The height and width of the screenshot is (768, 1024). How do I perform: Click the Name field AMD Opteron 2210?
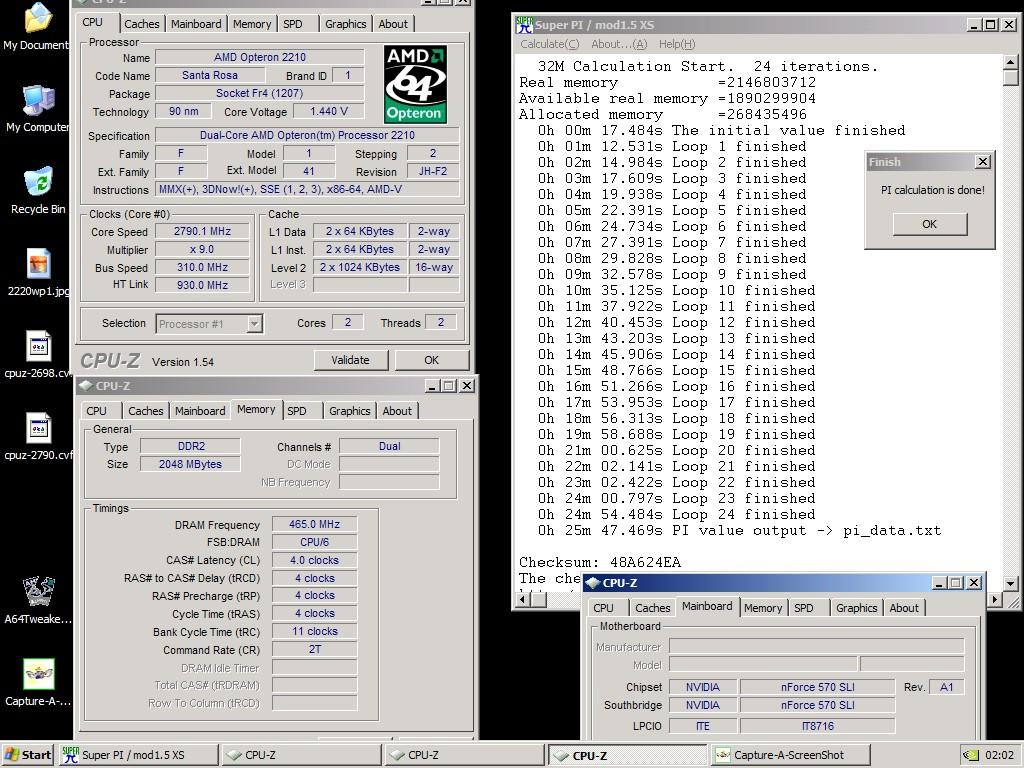260,57
